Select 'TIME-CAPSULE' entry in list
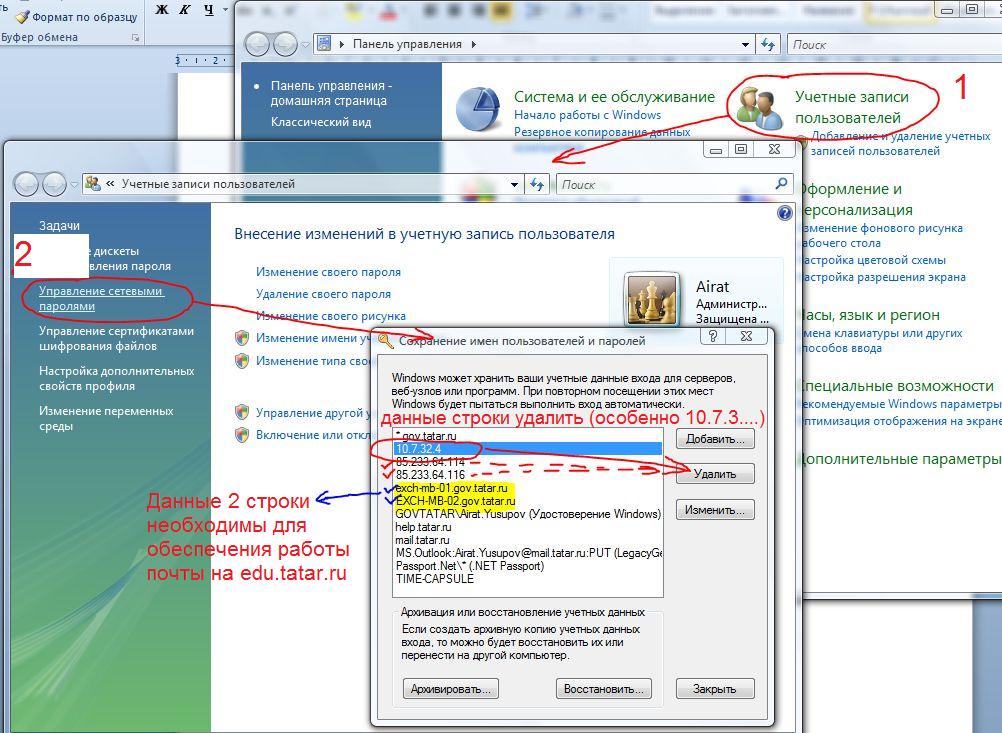 coord(528,579)
